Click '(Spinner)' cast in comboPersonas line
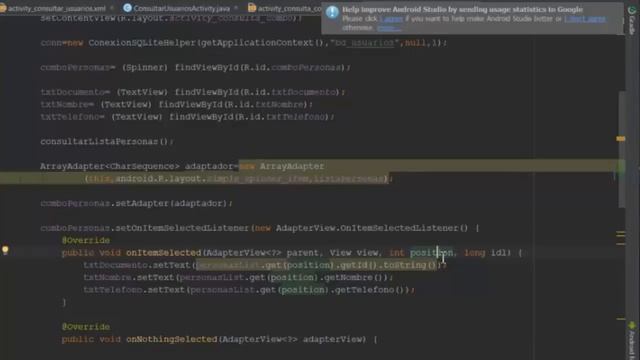The height and width of the screenshot is (360, 640). pyautogui.click(x=144, y=67)
